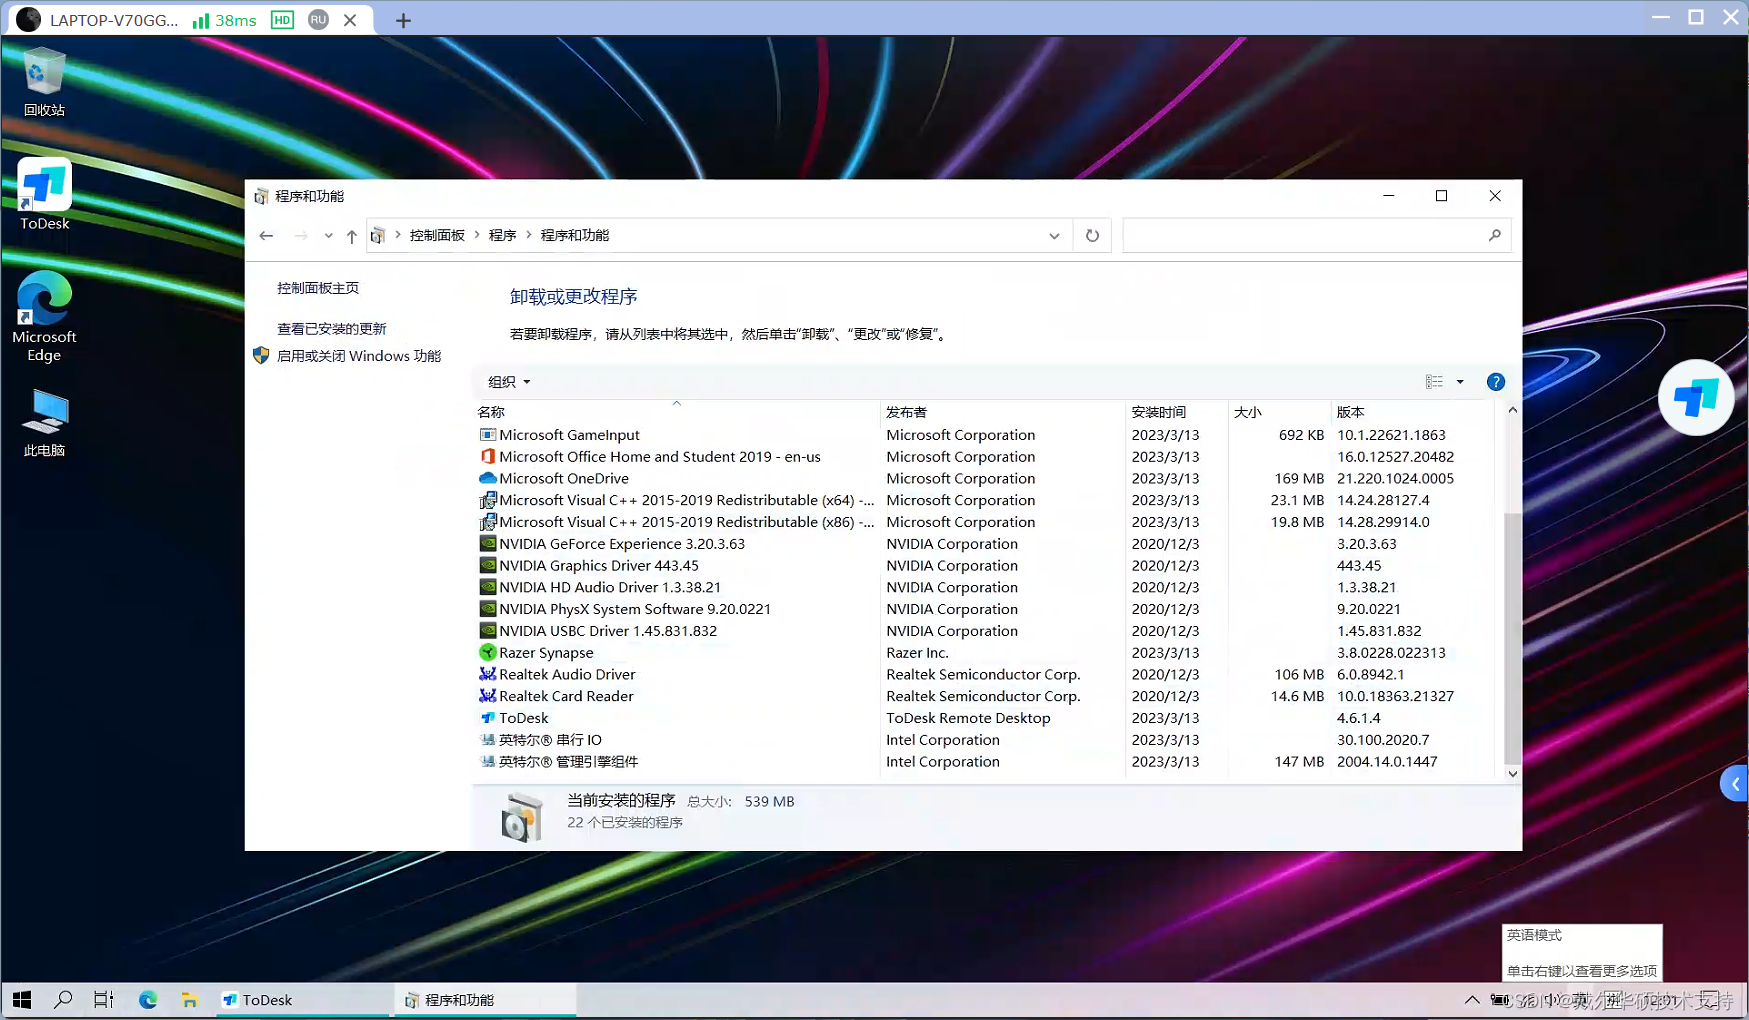Open 控制面板主页 link
The image size is (1749, 1020).
318,288
